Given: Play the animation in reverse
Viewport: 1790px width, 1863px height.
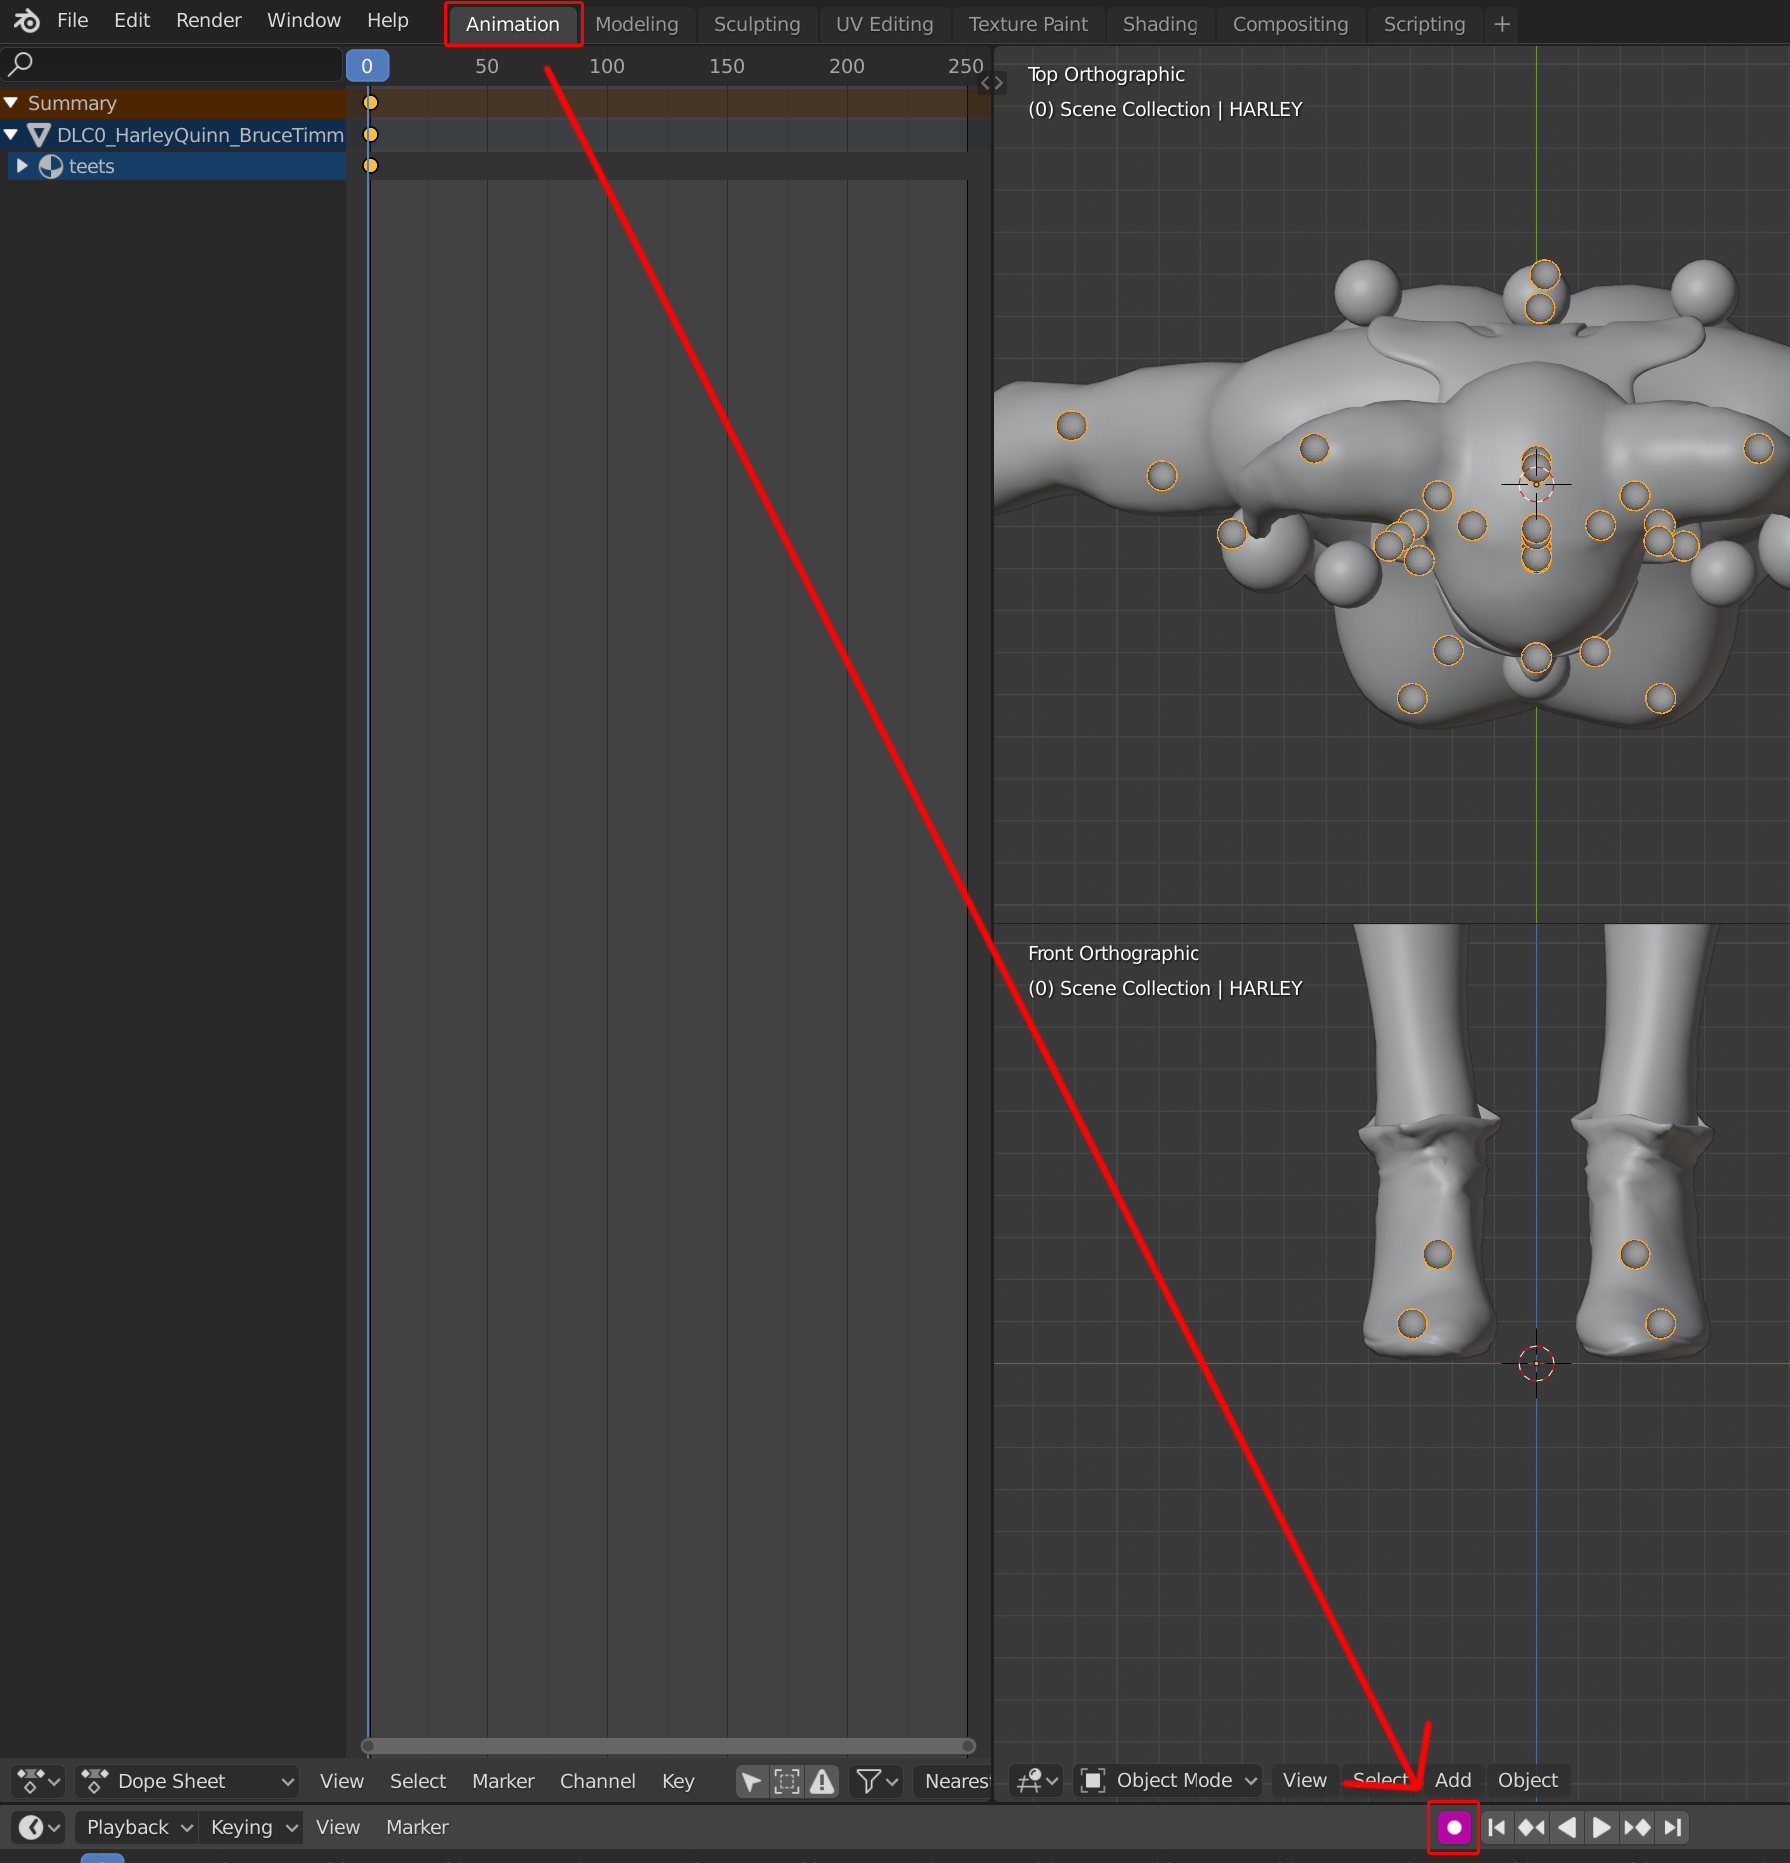Looking at the screenshot, I should 1567,1828.
